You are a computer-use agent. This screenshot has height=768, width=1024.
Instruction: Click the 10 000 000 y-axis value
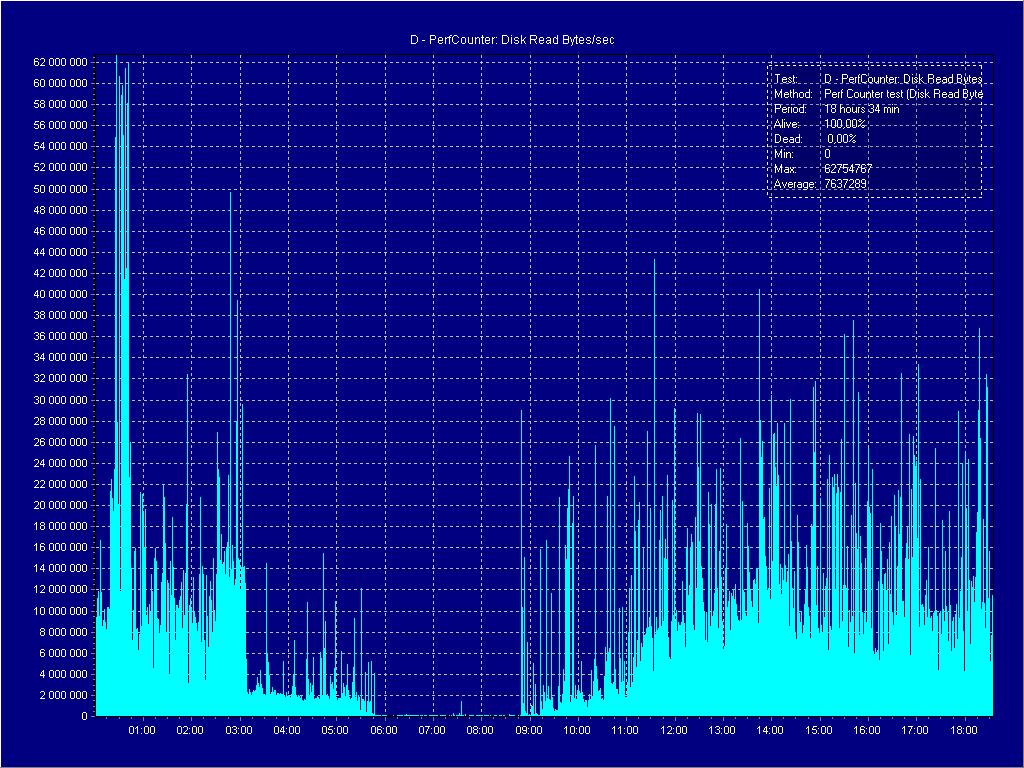point(62,611)
